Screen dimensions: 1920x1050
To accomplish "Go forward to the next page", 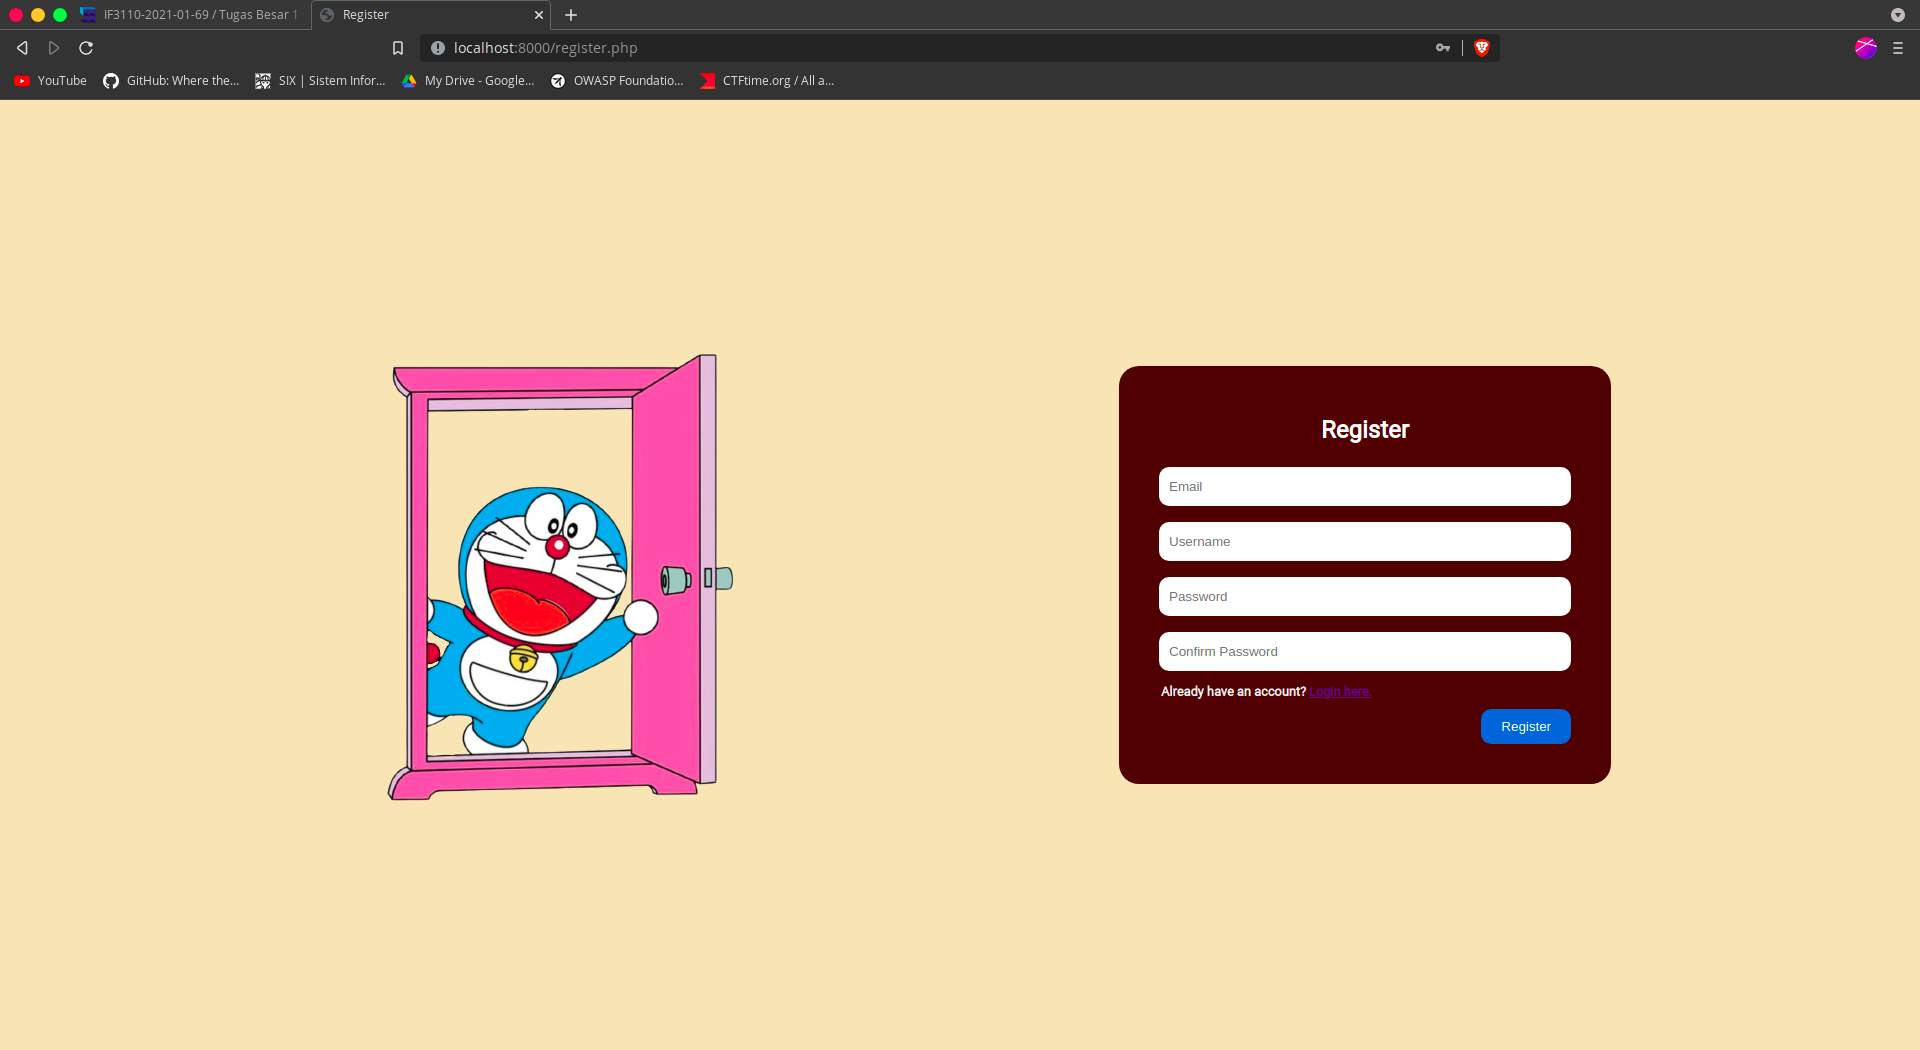I will click(x=54, y=48).
